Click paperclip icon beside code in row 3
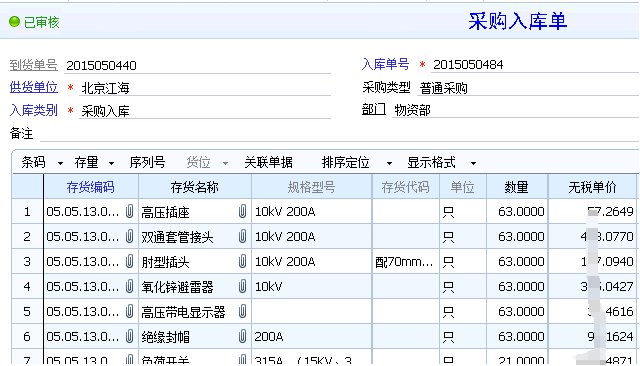640x366 pixels. pos(129,261)
